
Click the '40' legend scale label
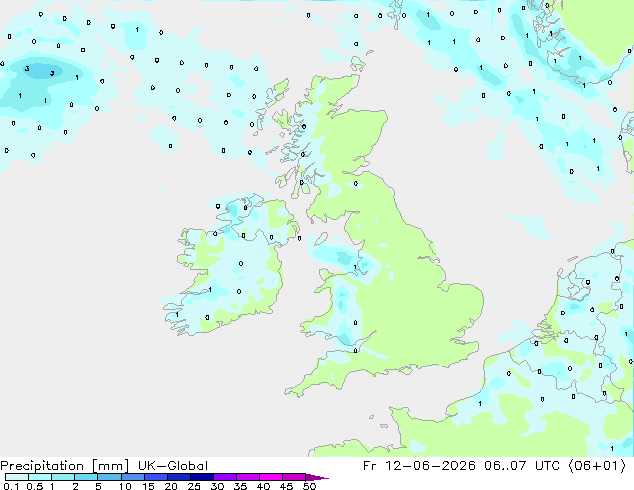[x=263, y=486]
